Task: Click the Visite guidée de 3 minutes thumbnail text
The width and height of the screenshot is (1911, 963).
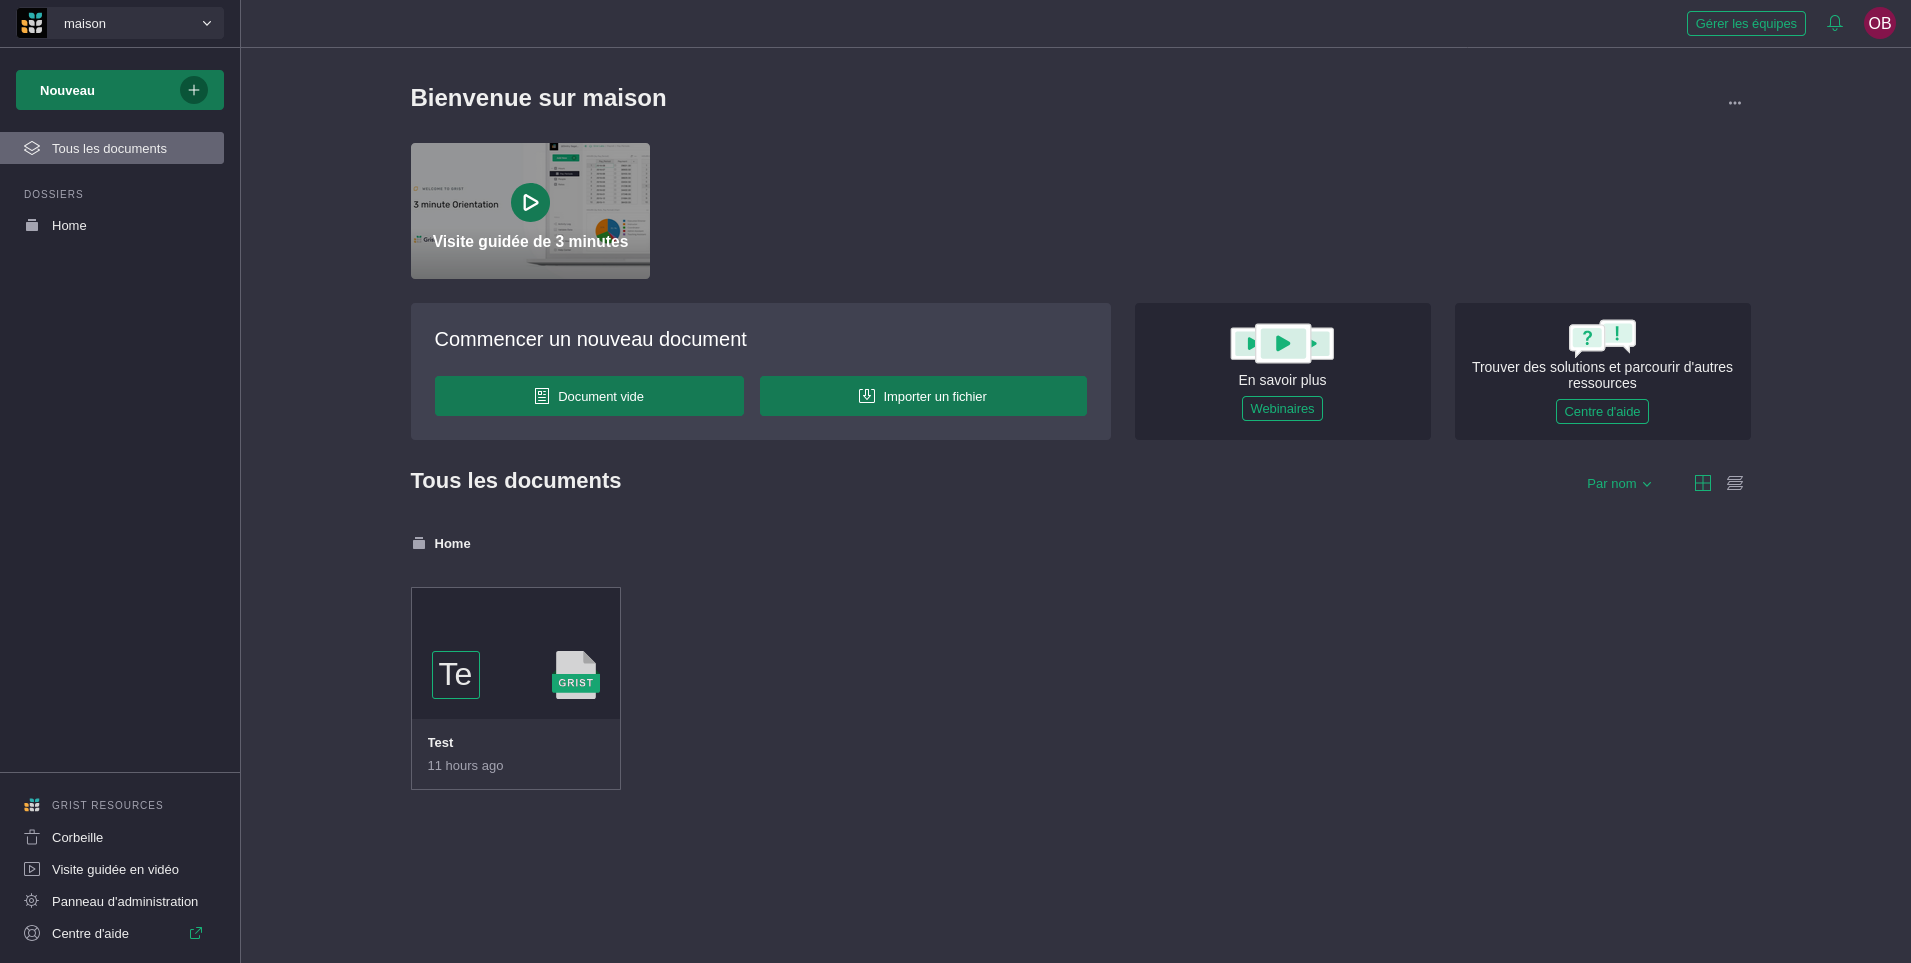Action: tap(530, 241)
